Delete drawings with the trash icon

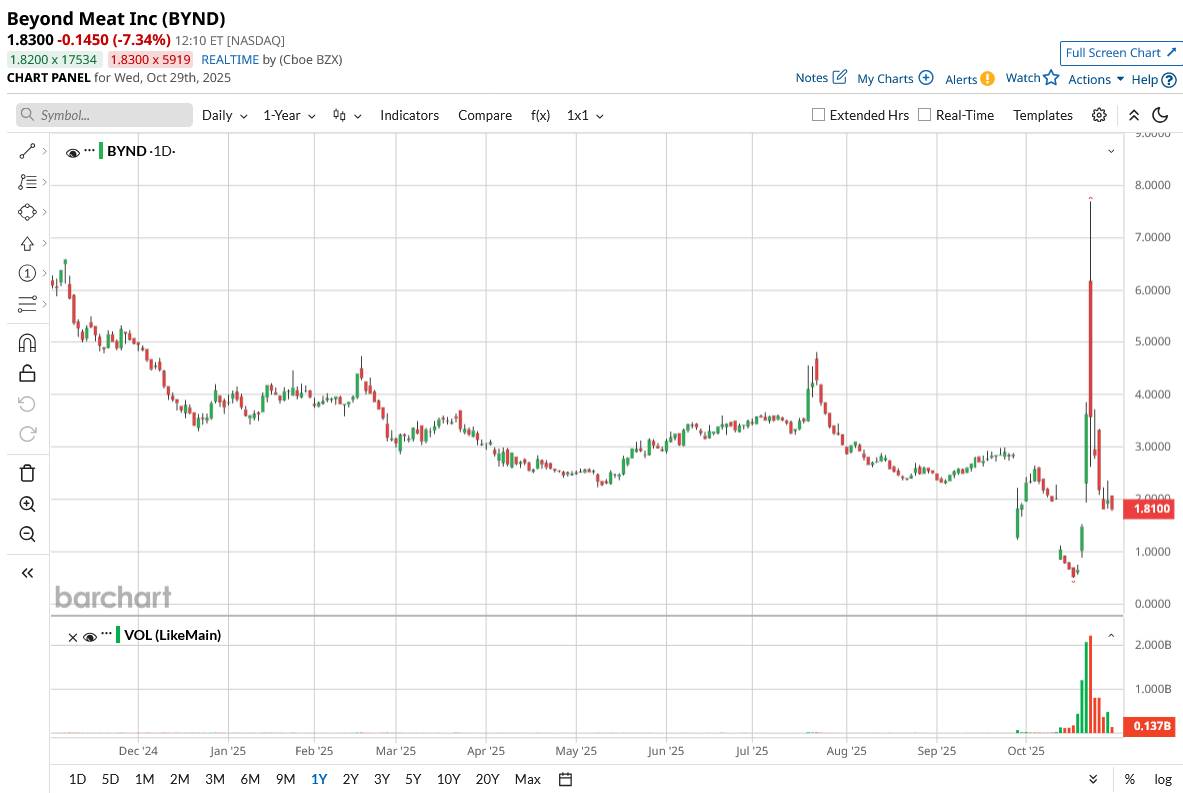coord(27,473)
